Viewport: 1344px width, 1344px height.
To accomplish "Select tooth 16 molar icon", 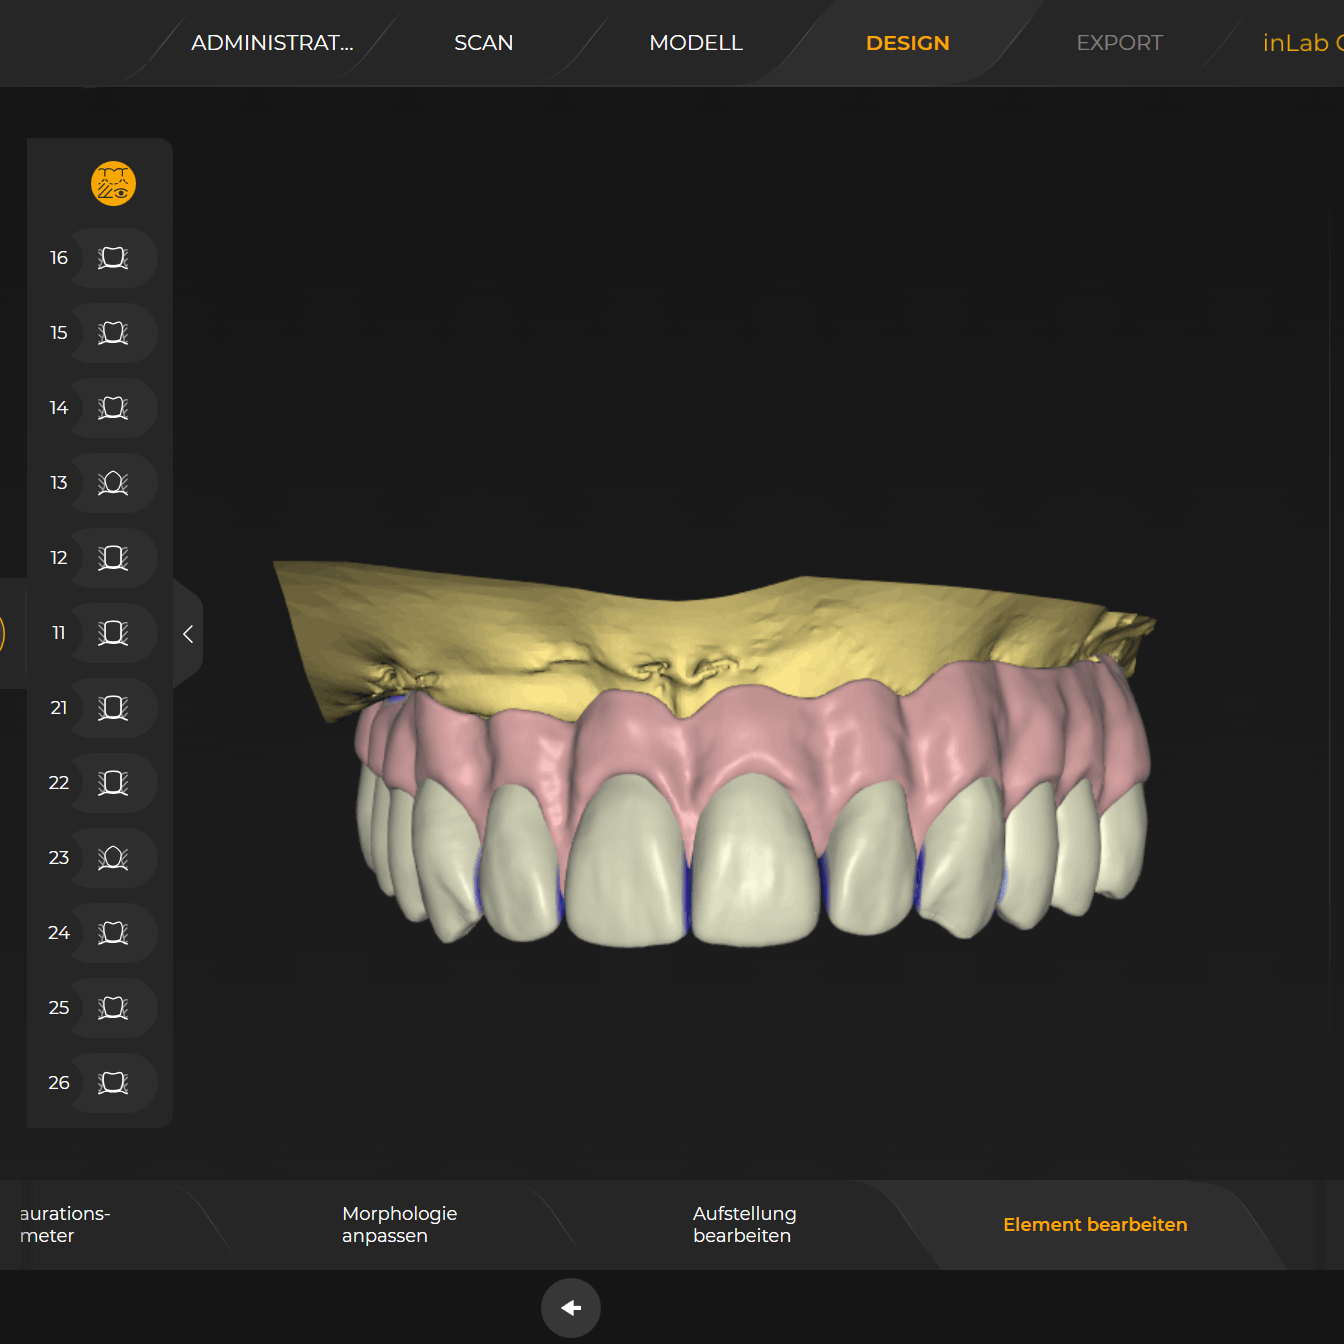I will coord(113,258).
